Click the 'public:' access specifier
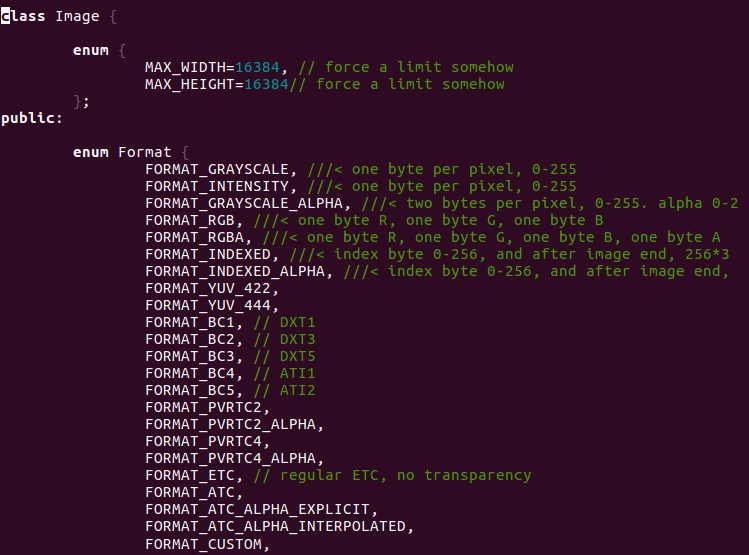 32,118
